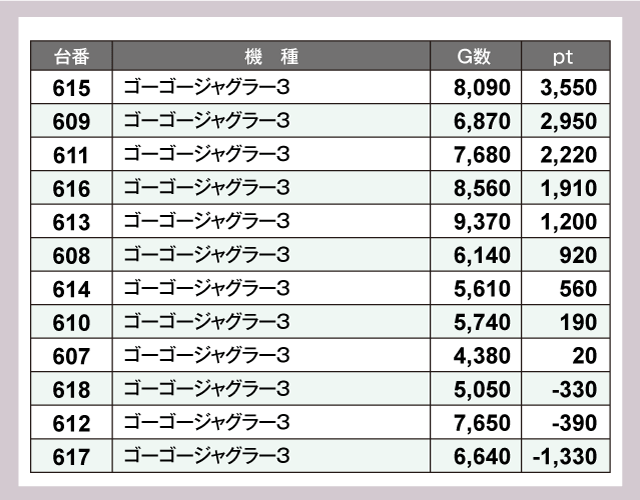Image resolution: width=640 pixels, height=500 pixels.
Task: Click the 台番 column header
Action: pos(71,56)
